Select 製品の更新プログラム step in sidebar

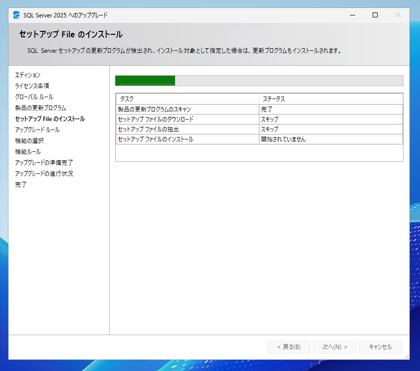[40, 108]
